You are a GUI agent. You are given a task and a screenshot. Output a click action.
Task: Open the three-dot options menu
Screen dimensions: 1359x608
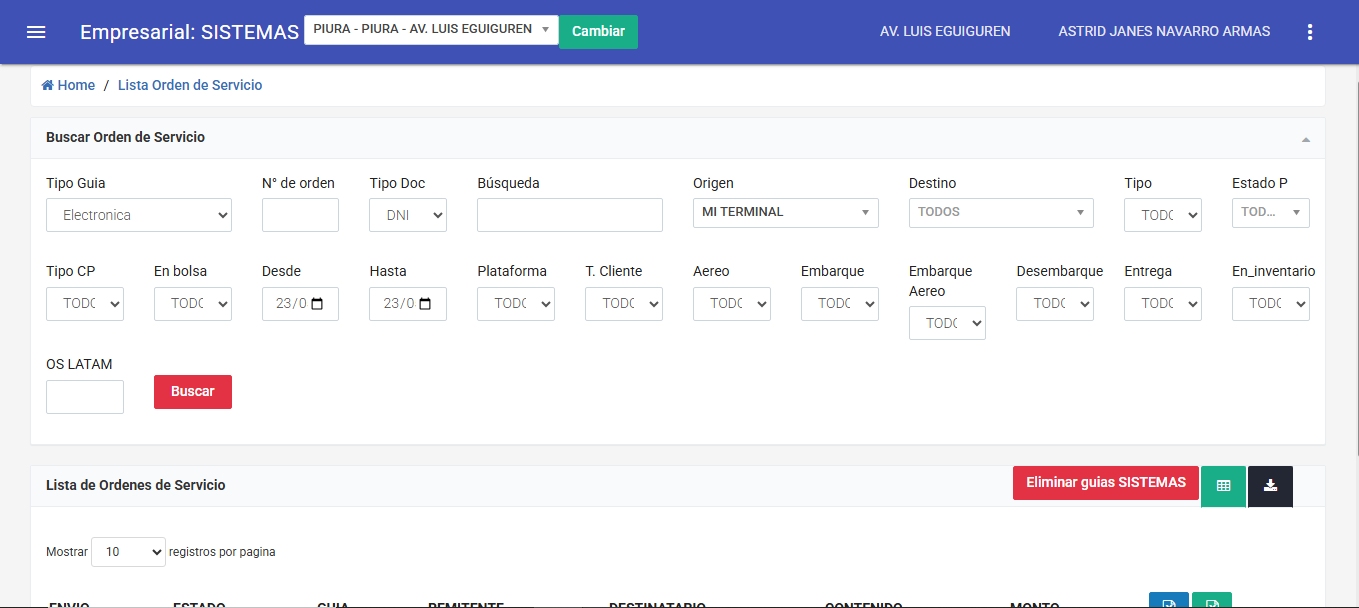click(1310, 32)
